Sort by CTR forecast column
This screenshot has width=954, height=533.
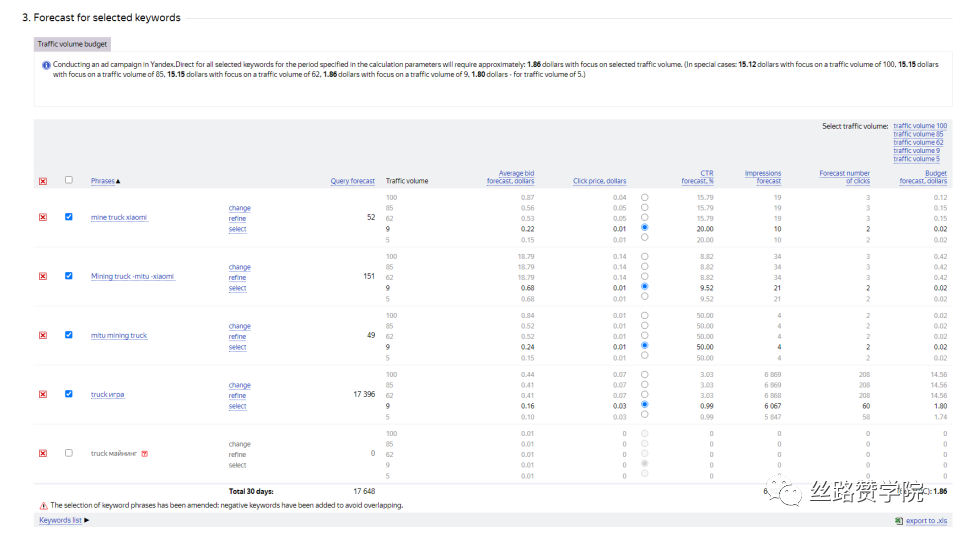tap(697, 177)
